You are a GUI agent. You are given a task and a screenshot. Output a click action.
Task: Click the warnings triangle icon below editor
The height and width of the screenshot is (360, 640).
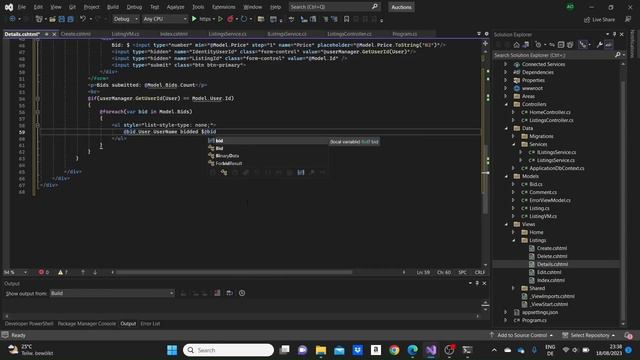click(60, 272)
